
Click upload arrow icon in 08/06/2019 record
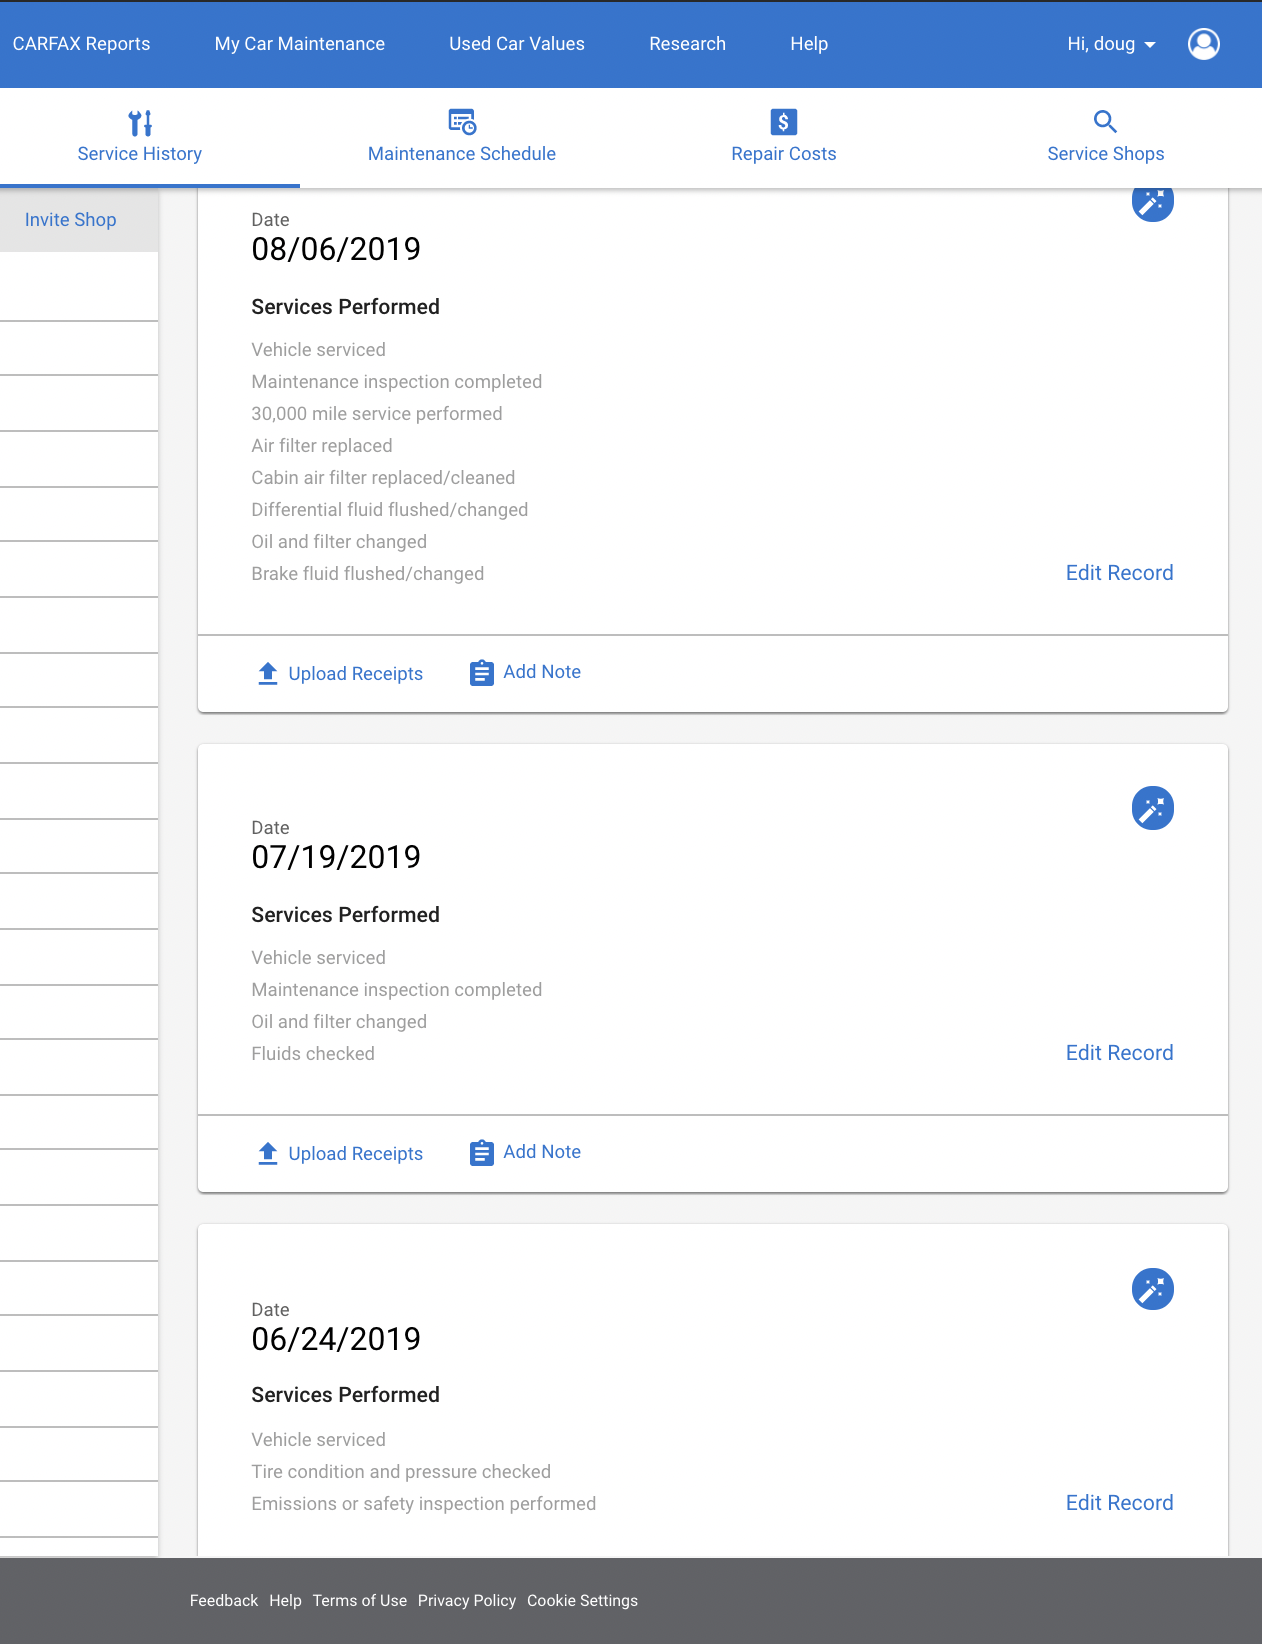(x=268, y=674)
